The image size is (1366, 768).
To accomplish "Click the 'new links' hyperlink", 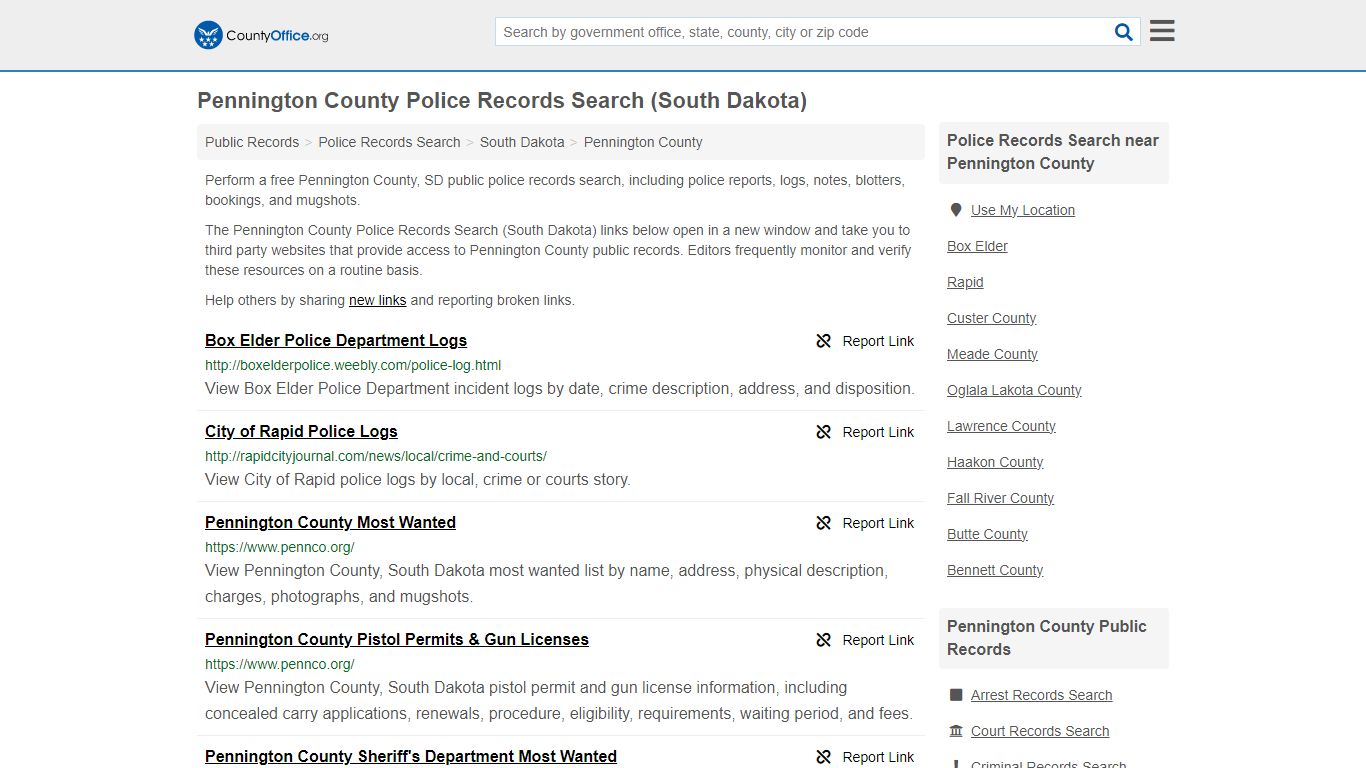I will pos(377,300).
